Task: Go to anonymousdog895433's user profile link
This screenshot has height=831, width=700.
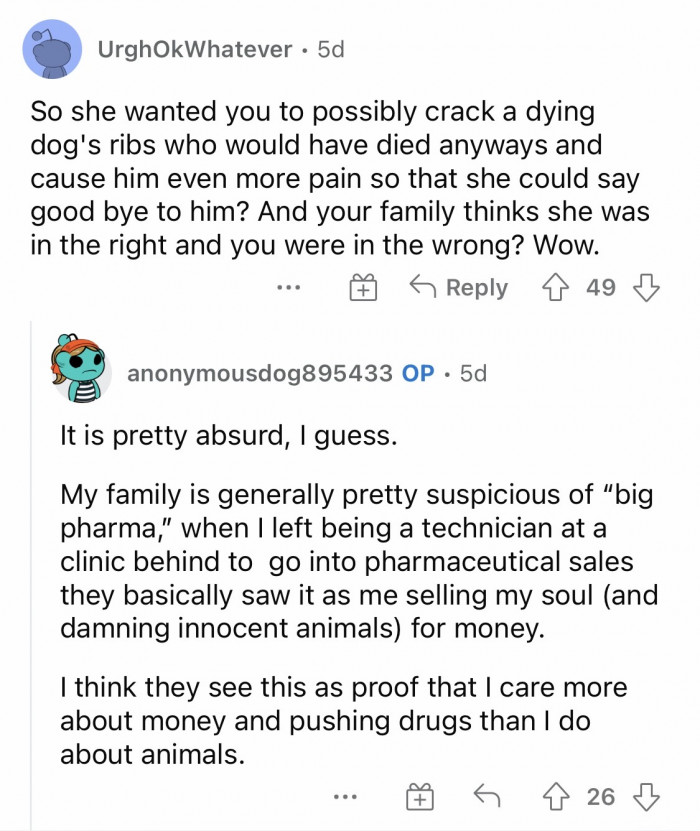Action: coord(260,373)
